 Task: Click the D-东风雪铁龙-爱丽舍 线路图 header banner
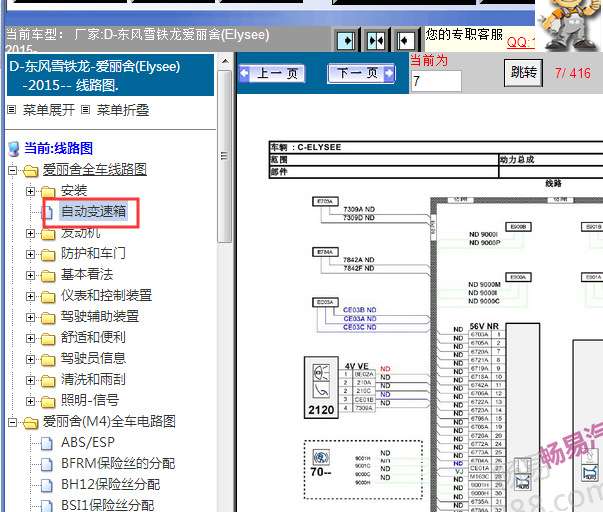[110, 75]
